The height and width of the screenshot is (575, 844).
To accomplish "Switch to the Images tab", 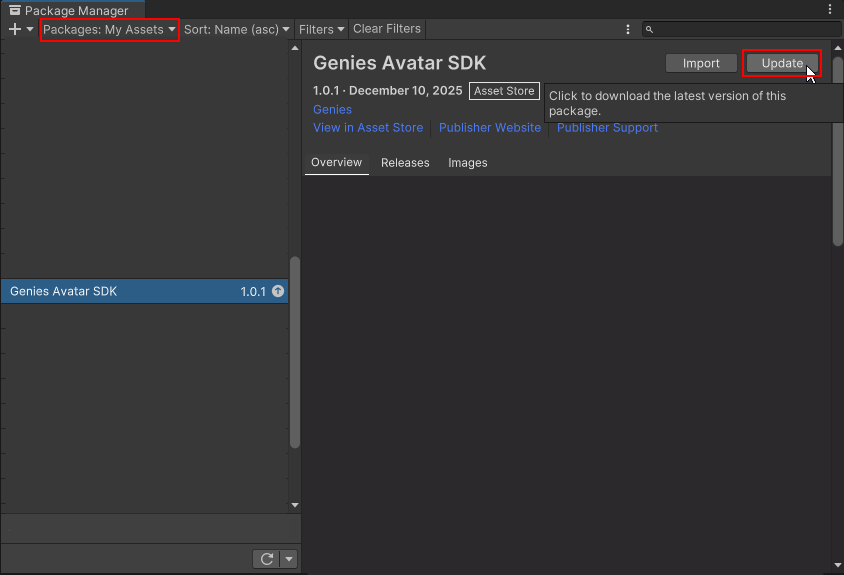I will (x=468, y=163).
